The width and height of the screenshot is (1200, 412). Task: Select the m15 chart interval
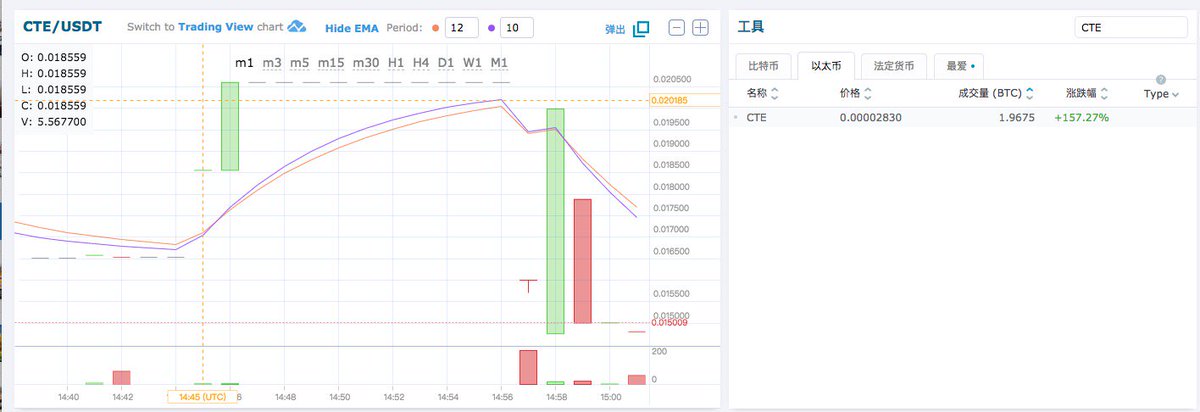pyautogui.click(x=331, y=63)
